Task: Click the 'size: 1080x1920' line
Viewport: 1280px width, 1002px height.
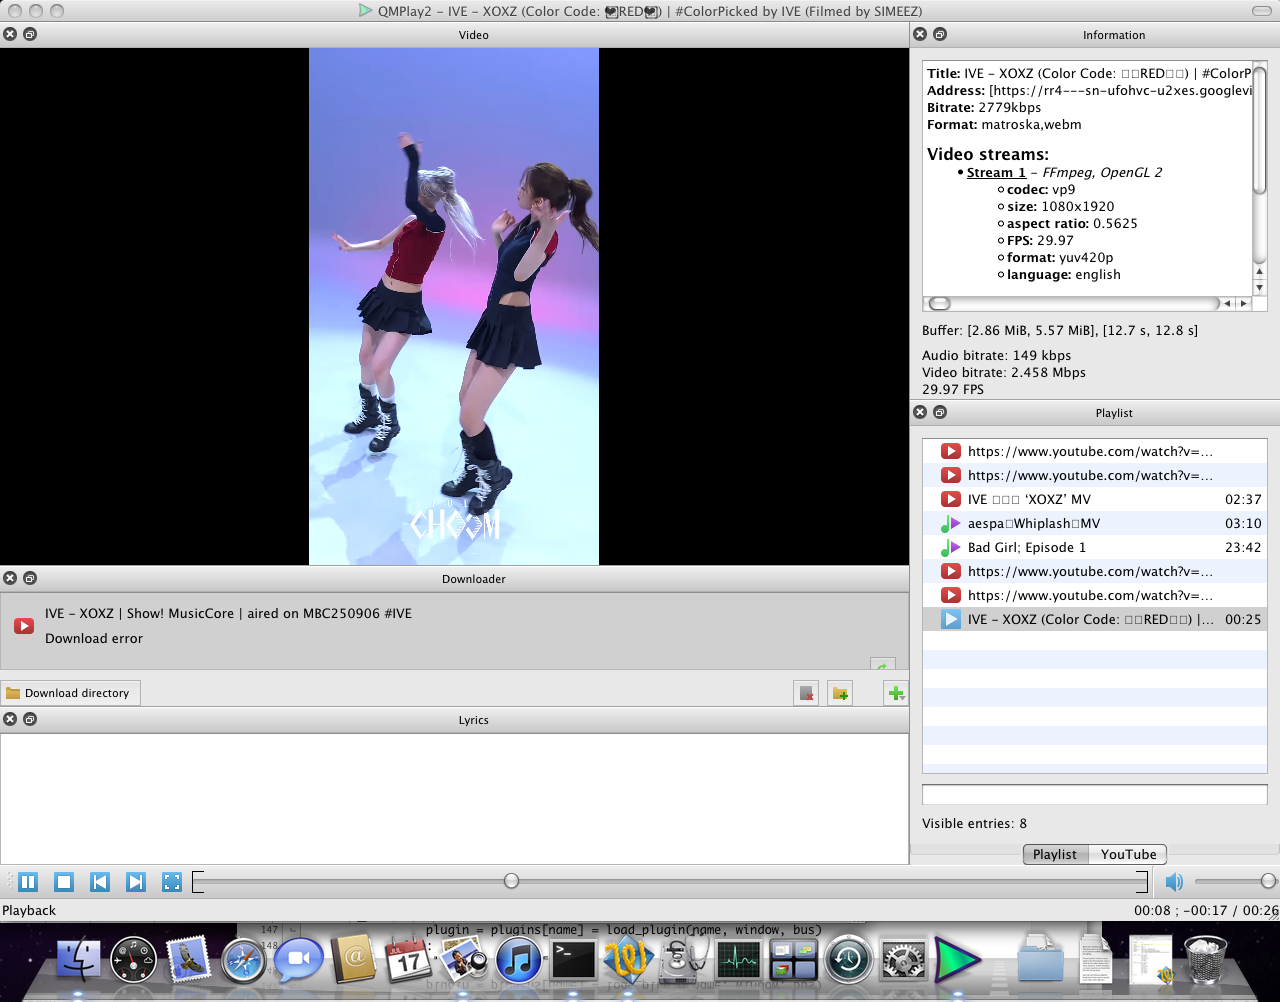Action: 1060,206
